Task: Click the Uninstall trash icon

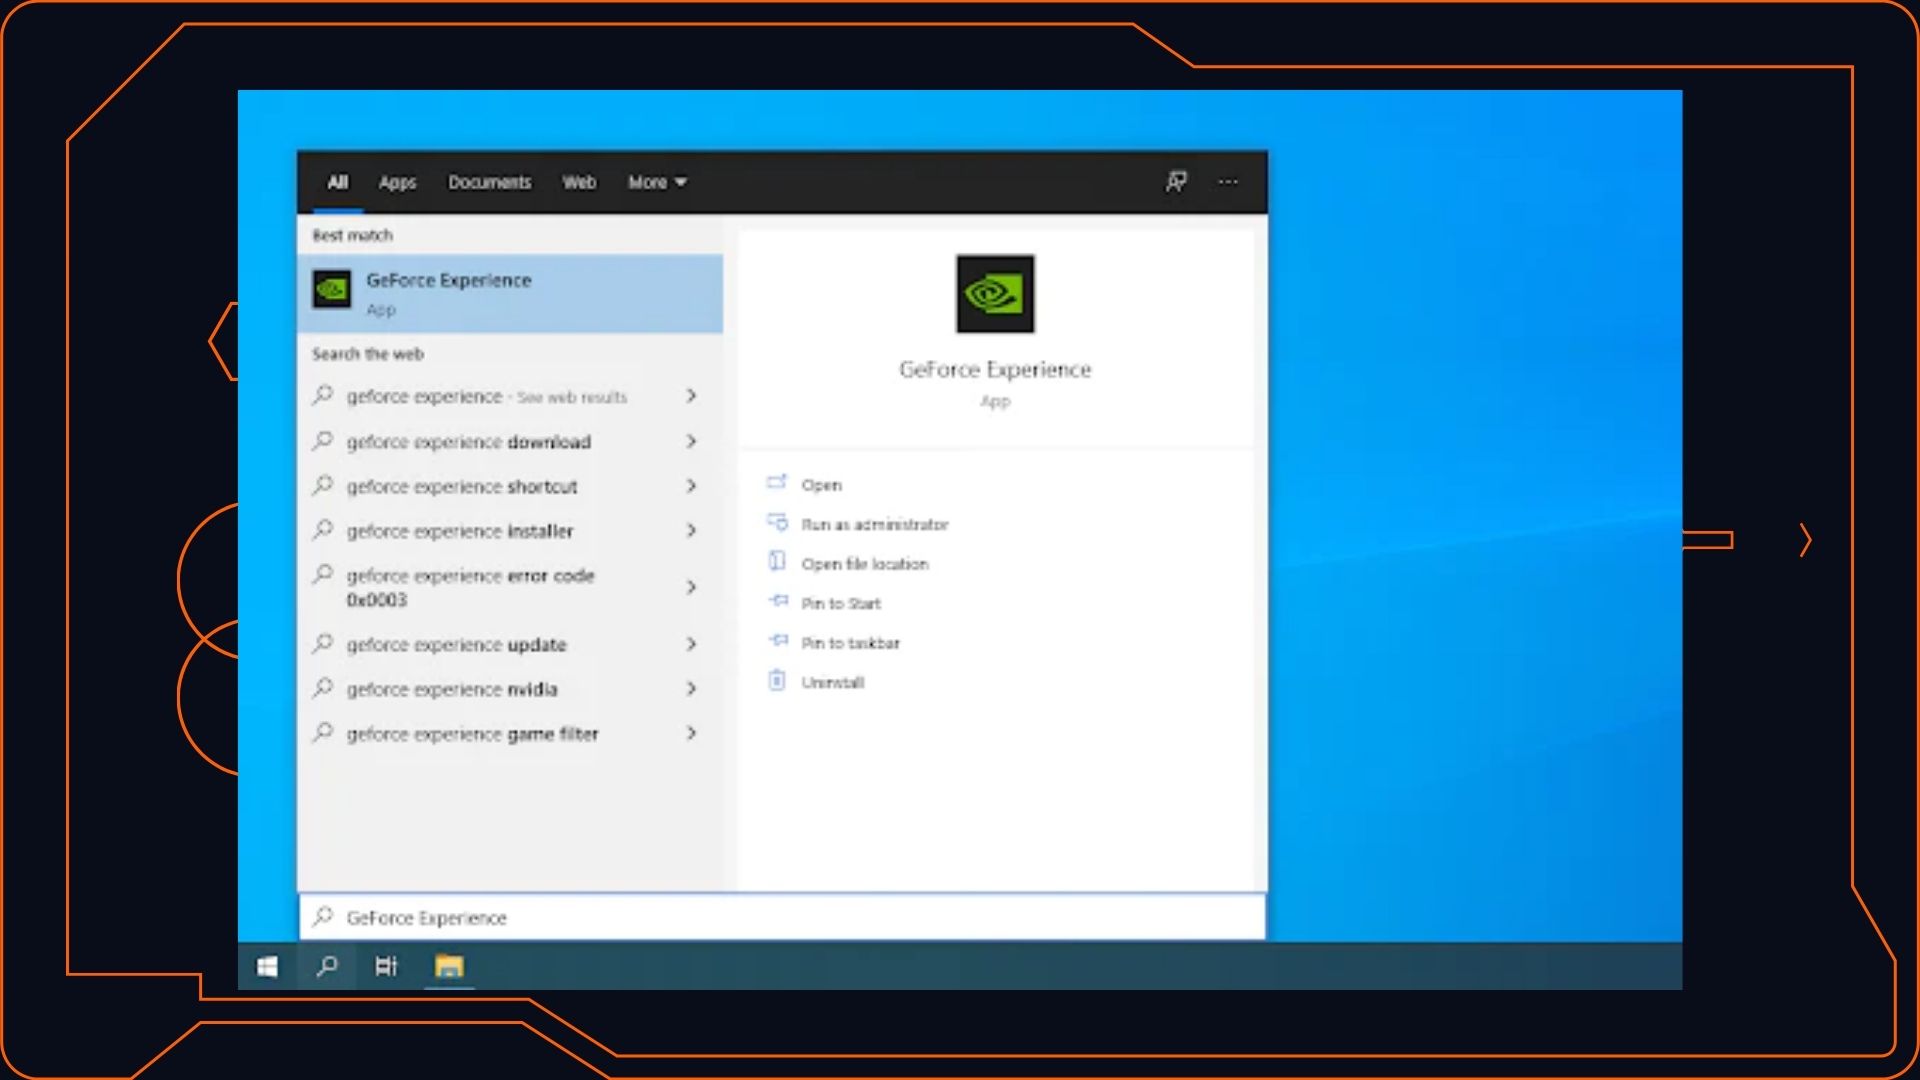Action: [x=777, y=680]
